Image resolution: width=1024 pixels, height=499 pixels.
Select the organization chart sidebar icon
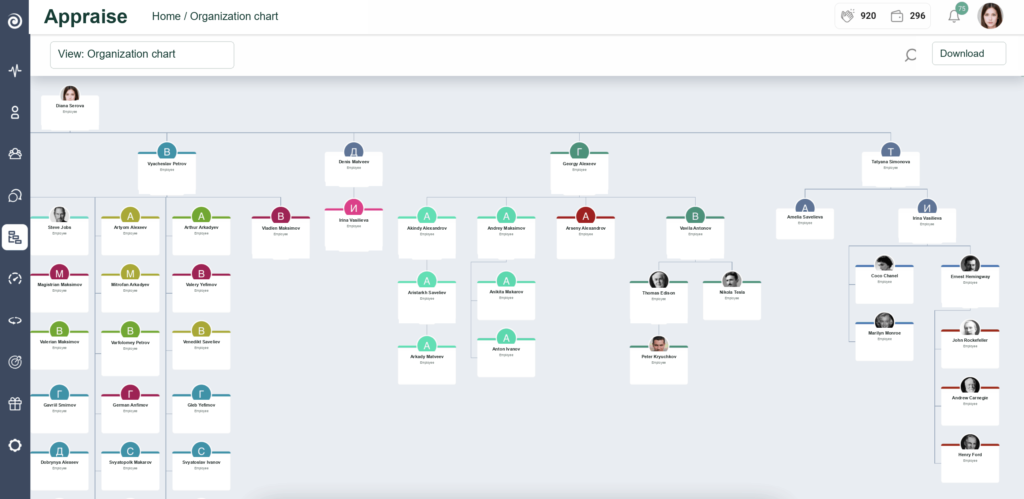point(15,237)
